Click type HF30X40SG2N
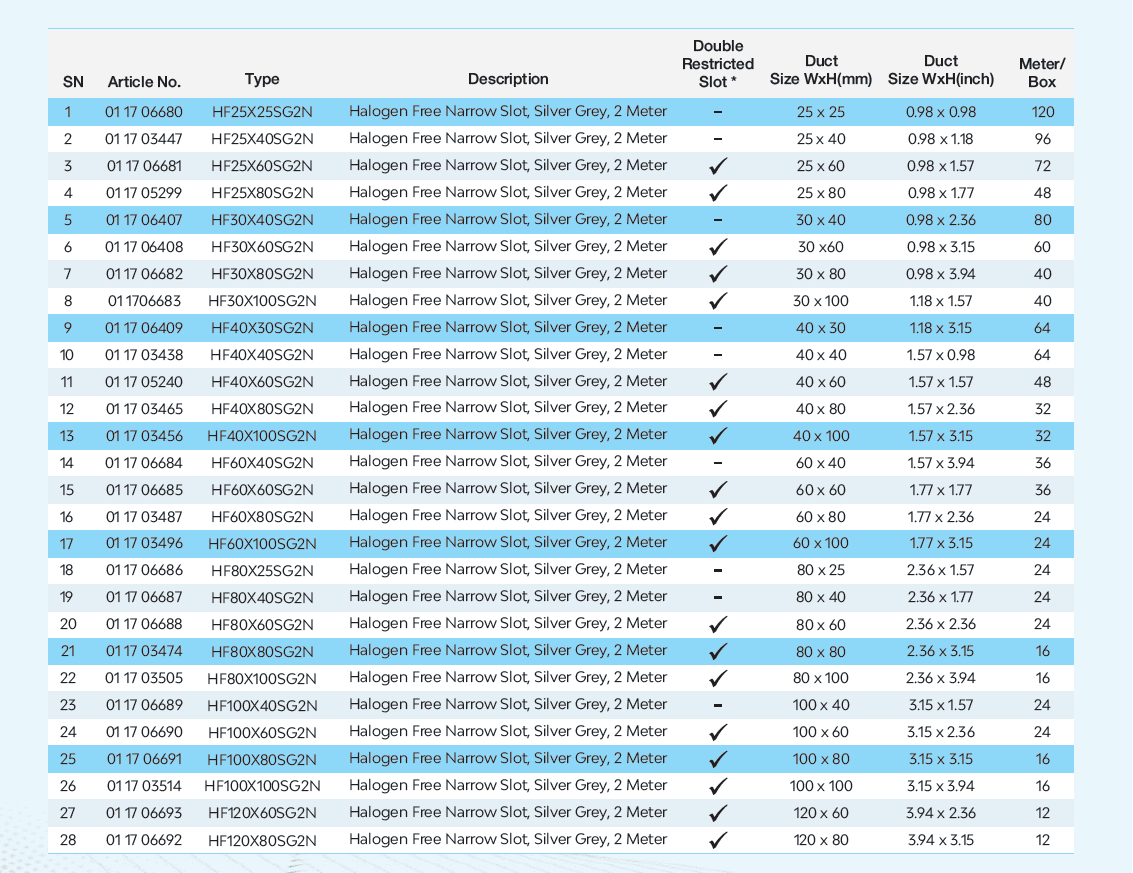Image resolution: width=1133 pixels, height=873 pixels. pyautogui.click(x=262, y=220)
